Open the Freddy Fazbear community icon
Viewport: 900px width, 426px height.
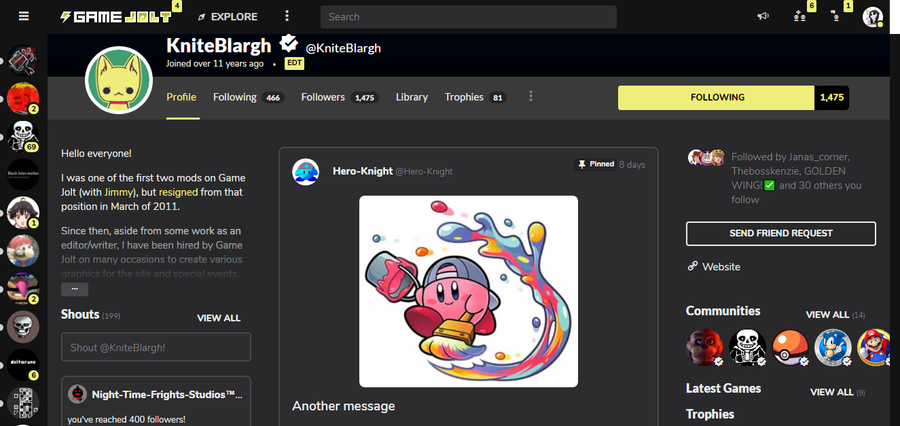704,347
